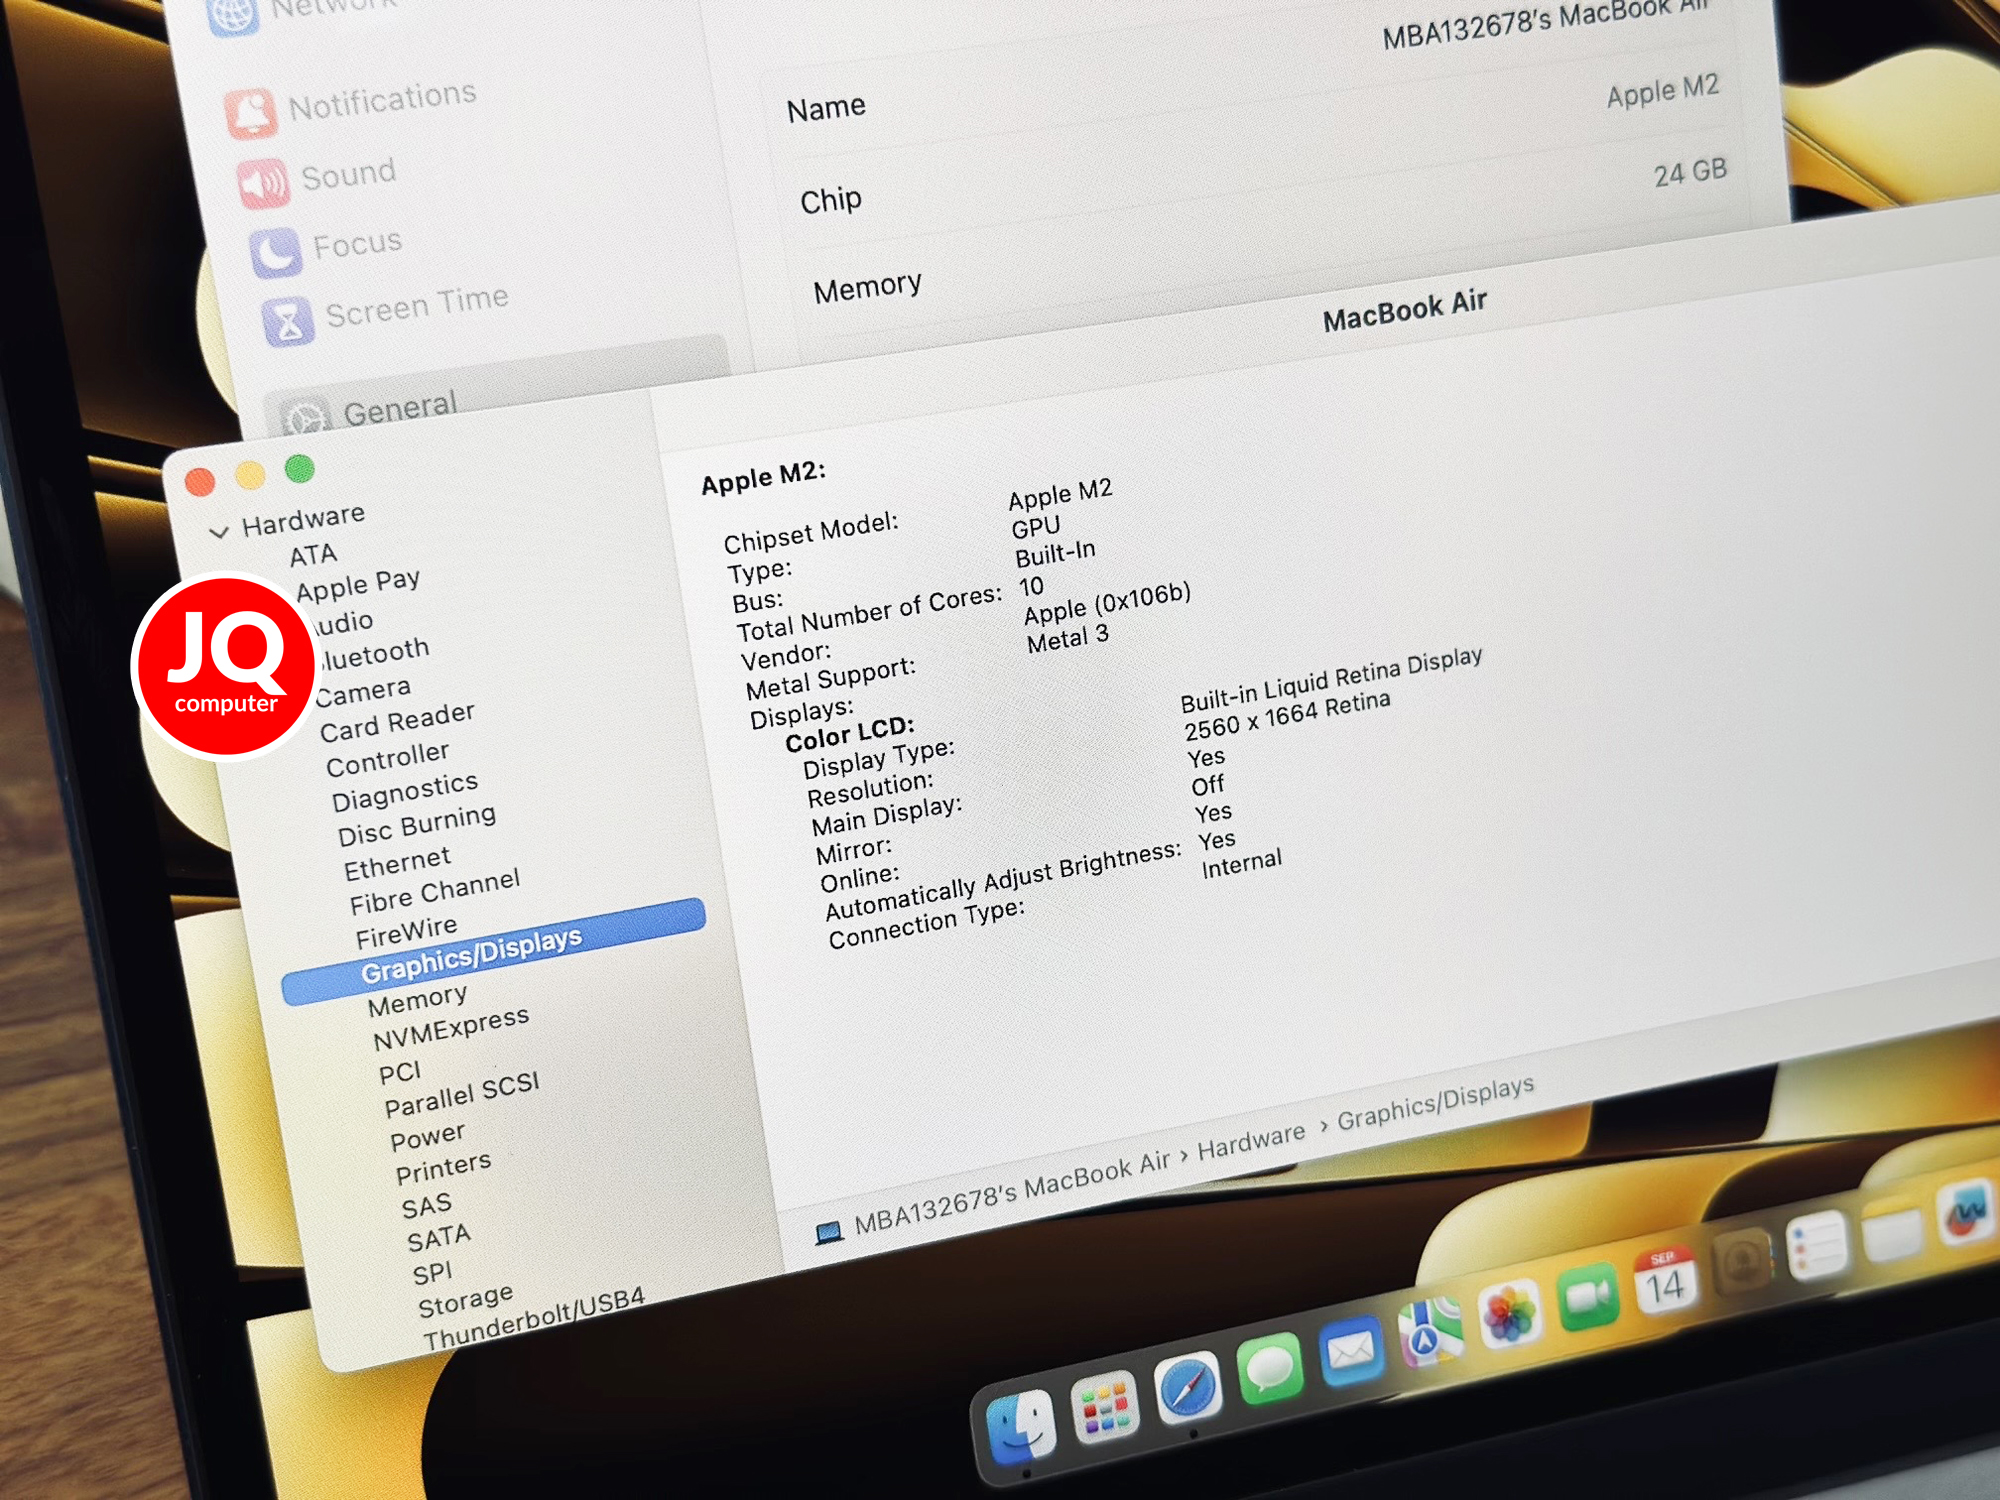
Task: Open Card Reader hardware info
Action: pos(397,721)
